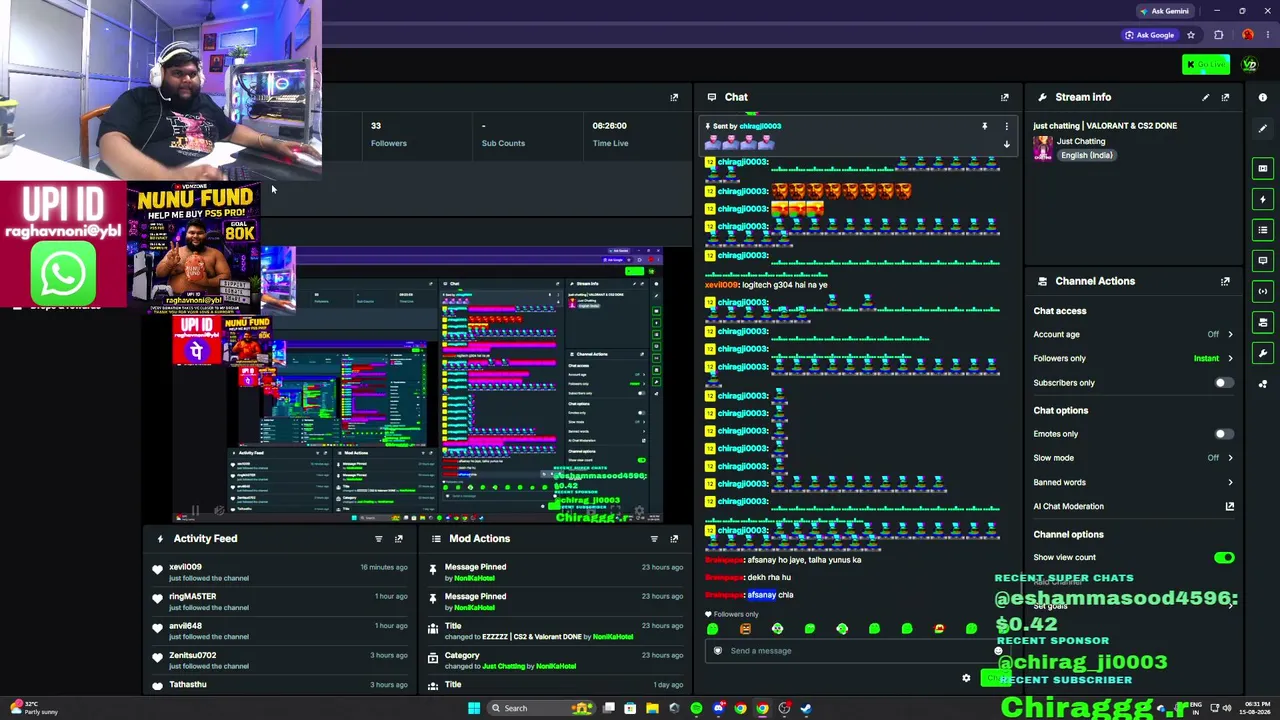Toggle Emotes only chat option
1280x720 pixels.
point(1224,434)
